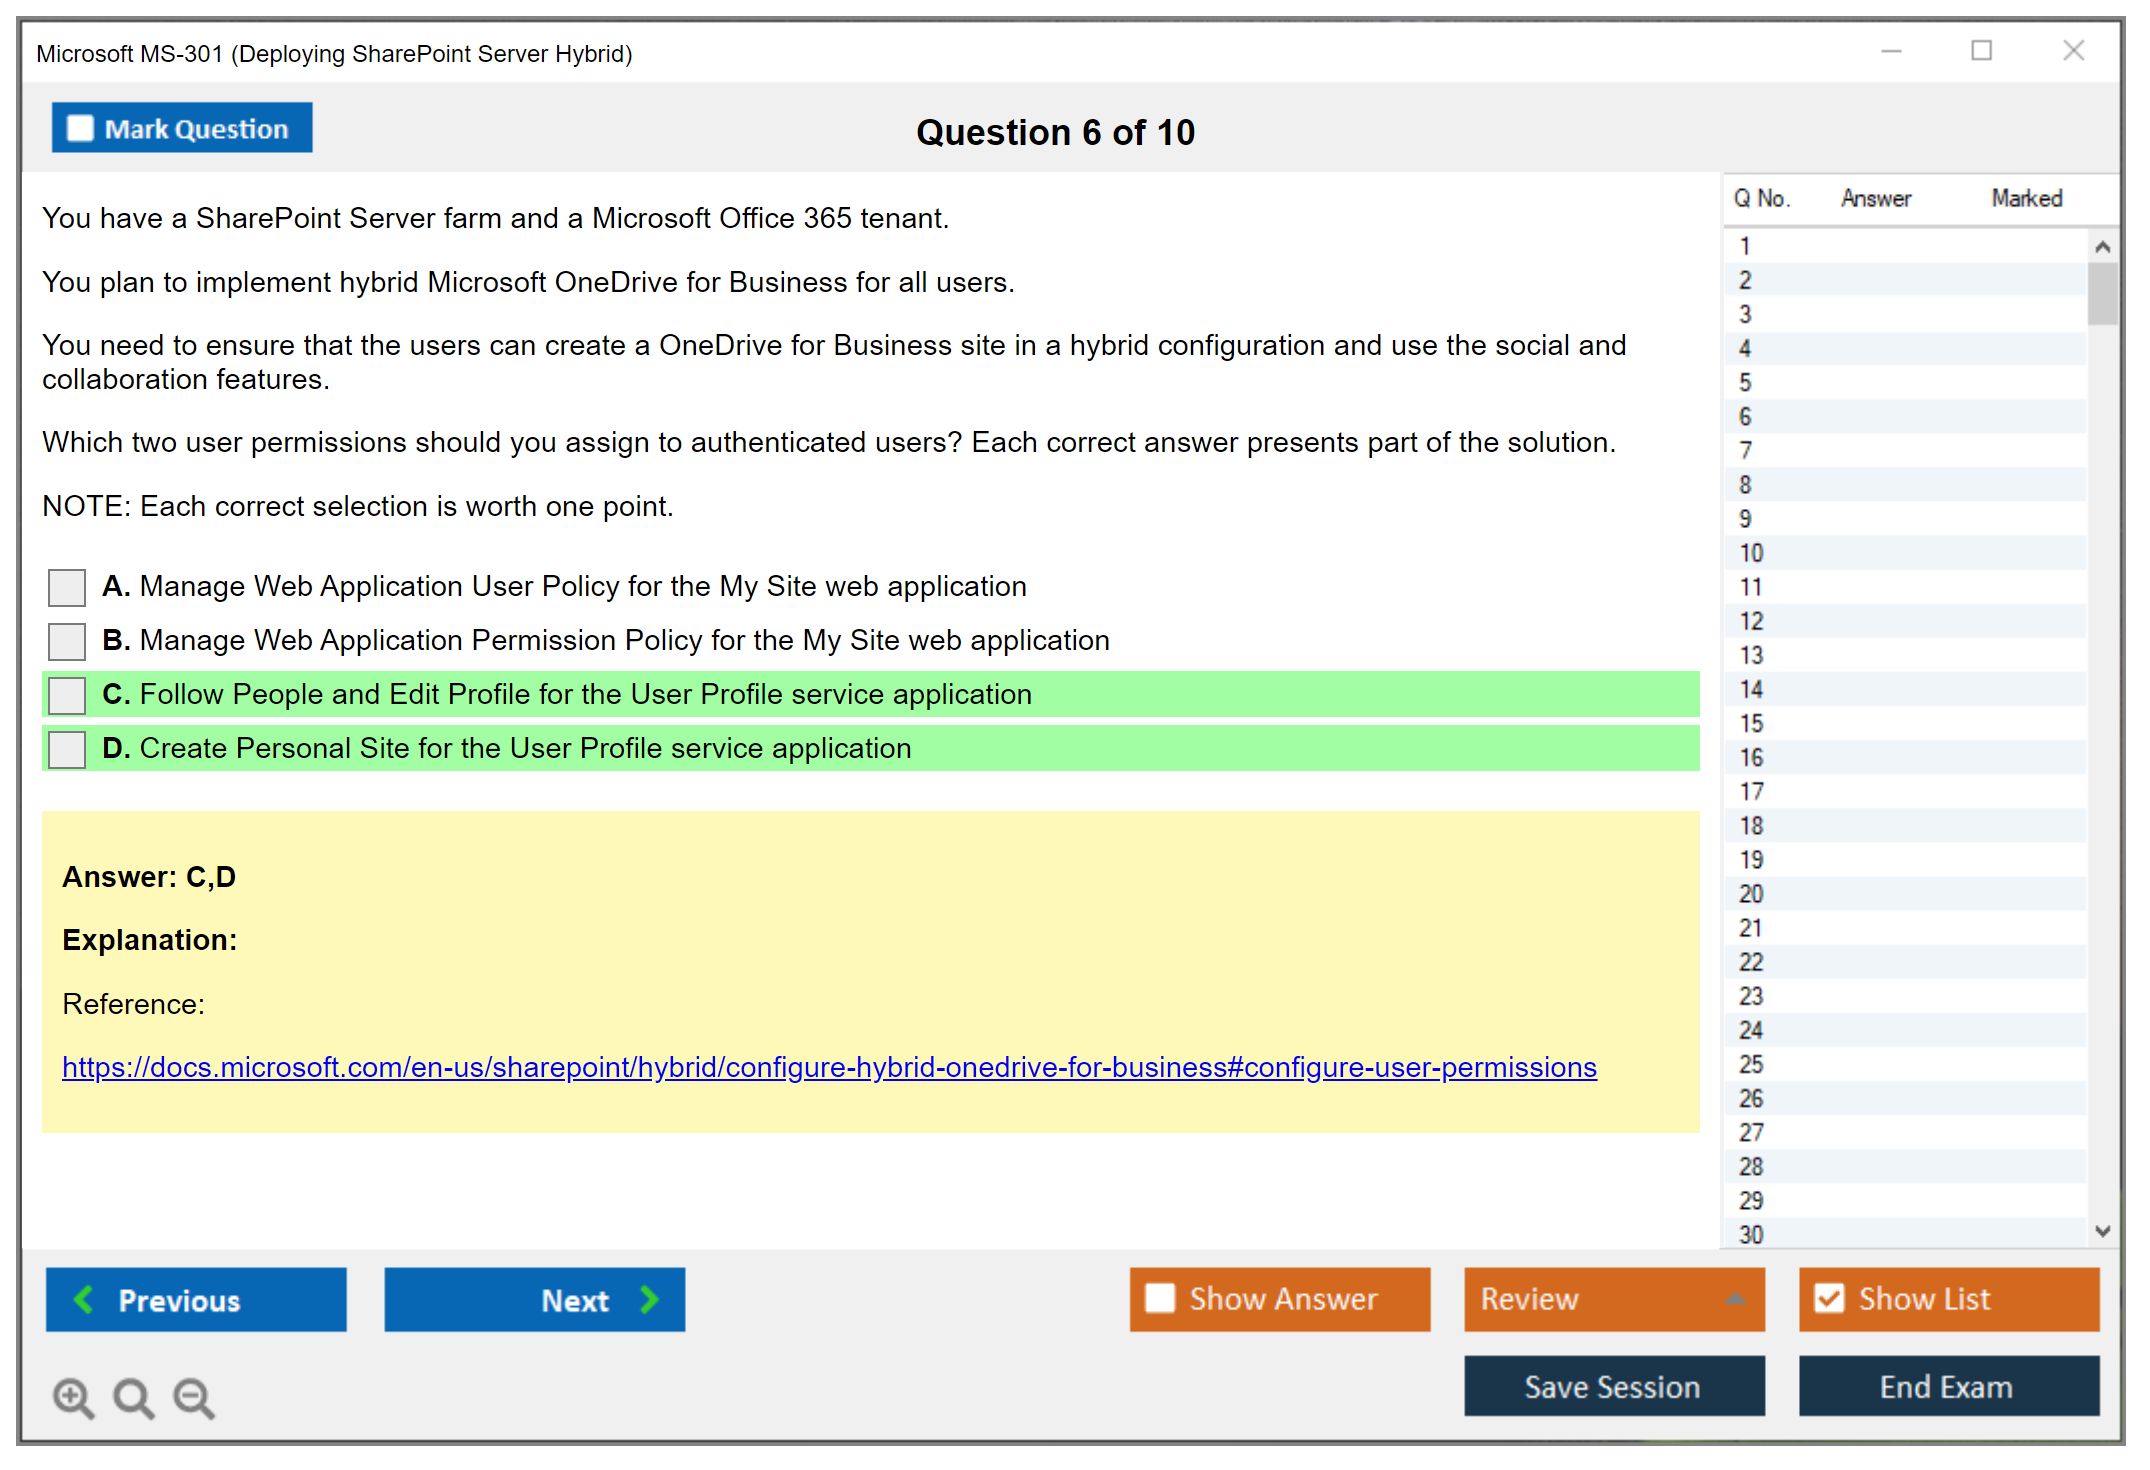Expand the Review dropdown menu
This screenshot has height=1470, width=2150.
click(x=1735, y=1299)
